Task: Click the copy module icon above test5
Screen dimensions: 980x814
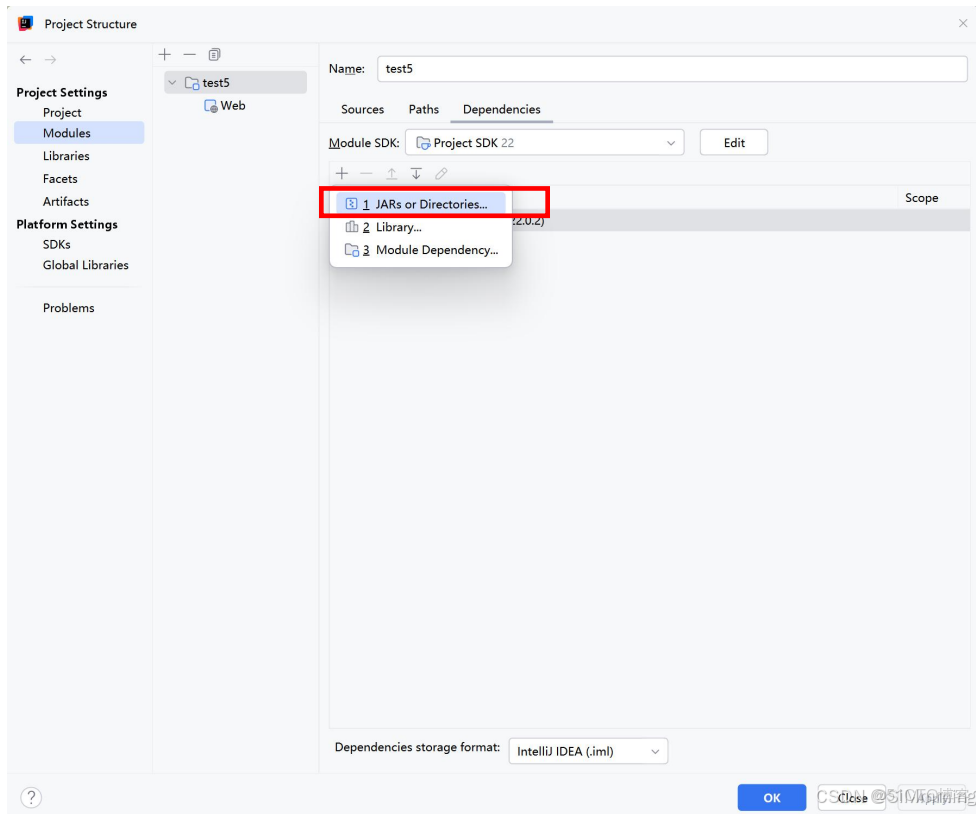Action: 213,54
